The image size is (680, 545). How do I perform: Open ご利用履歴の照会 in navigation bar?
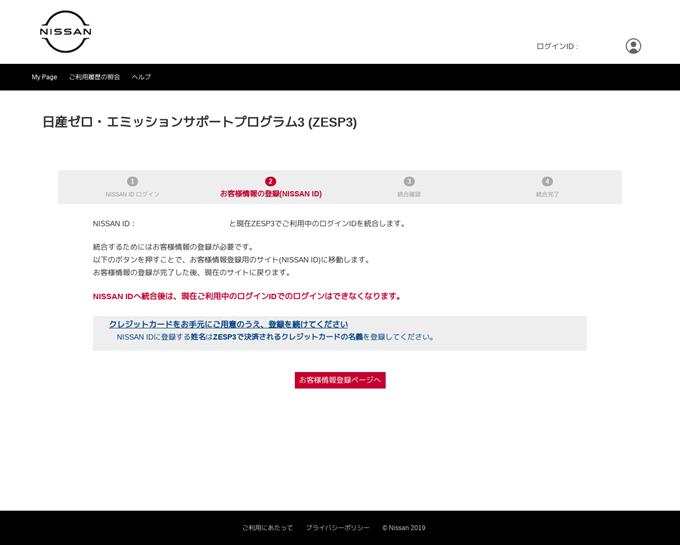click(94, 77)
